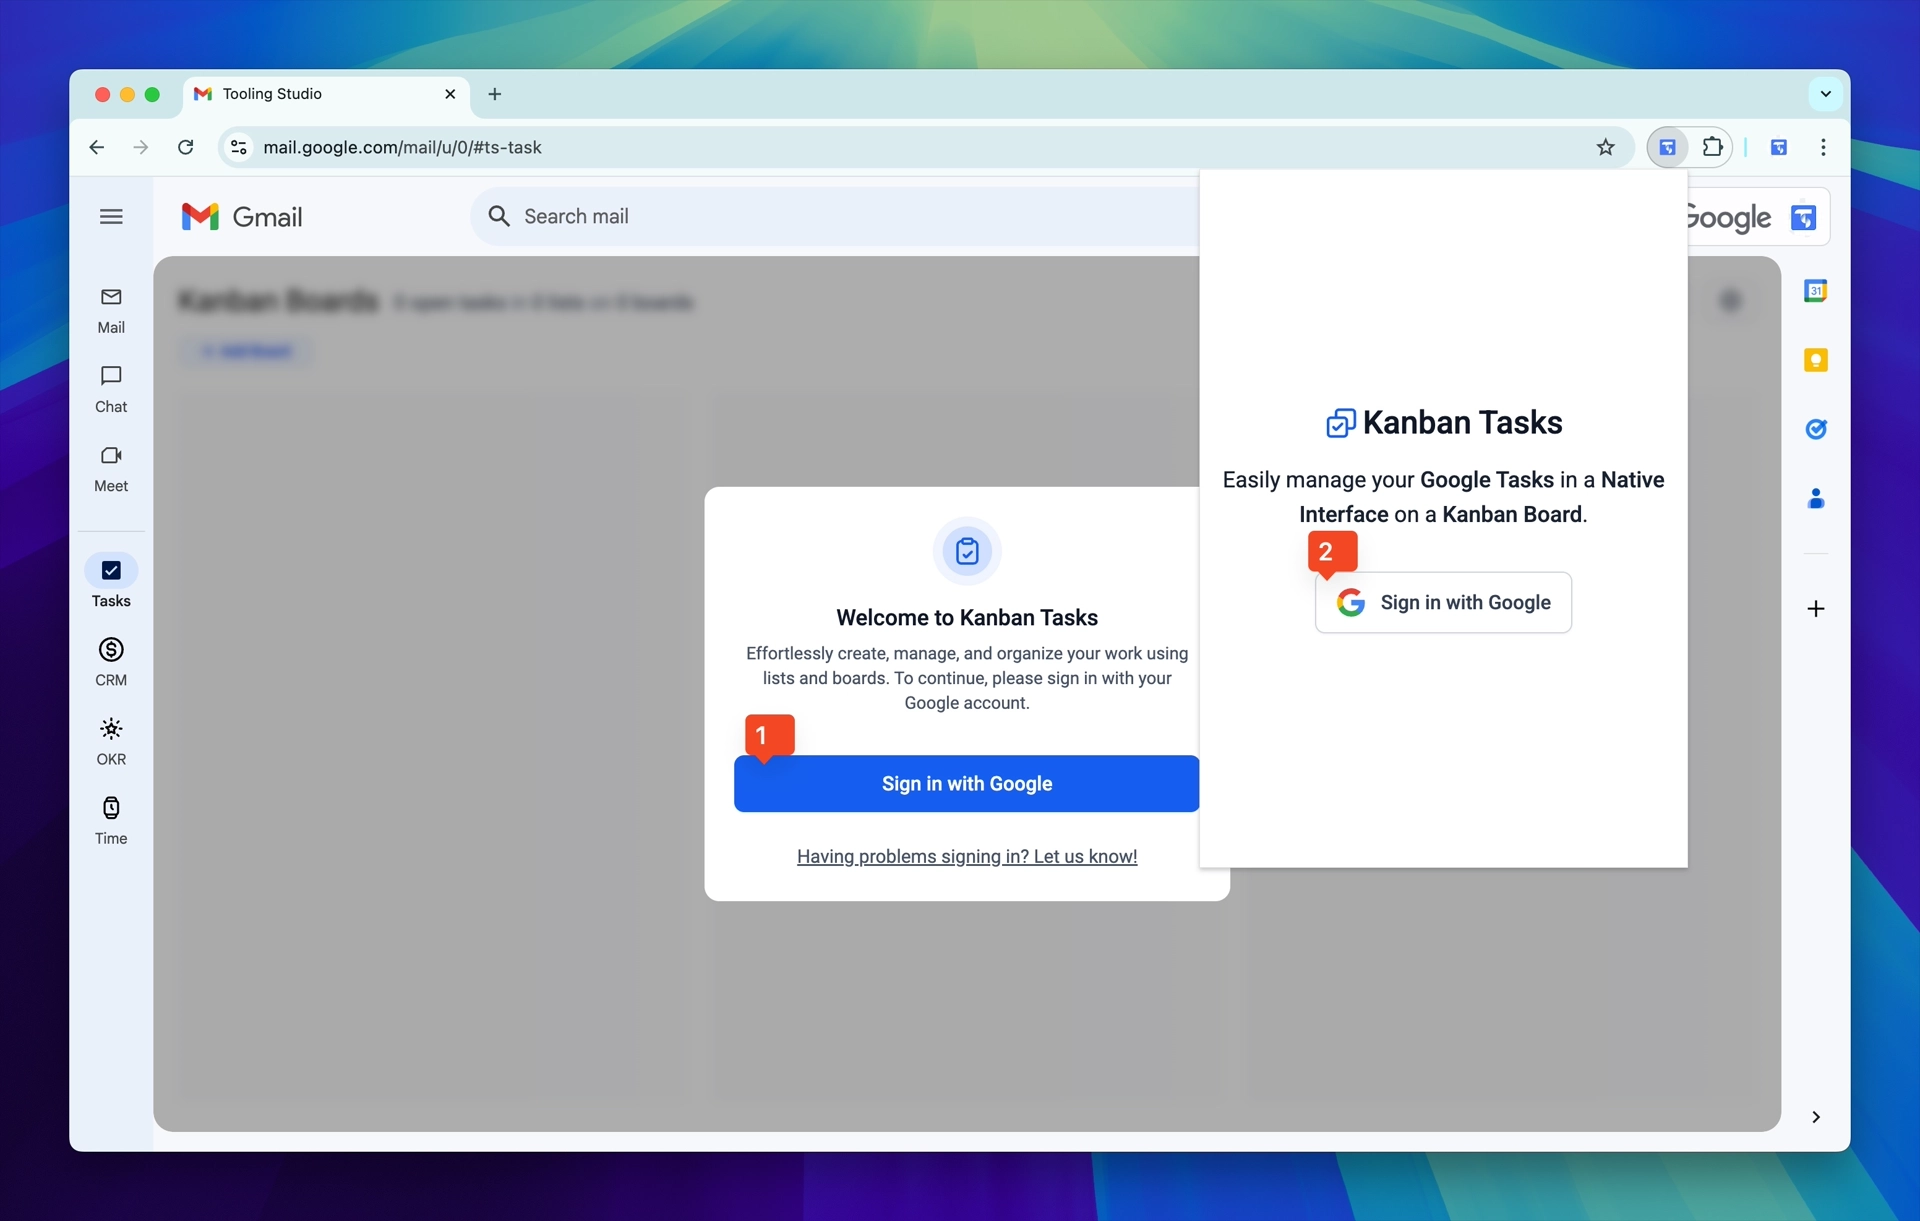
Task: Open a new browser tab
Action: point(494,94)
